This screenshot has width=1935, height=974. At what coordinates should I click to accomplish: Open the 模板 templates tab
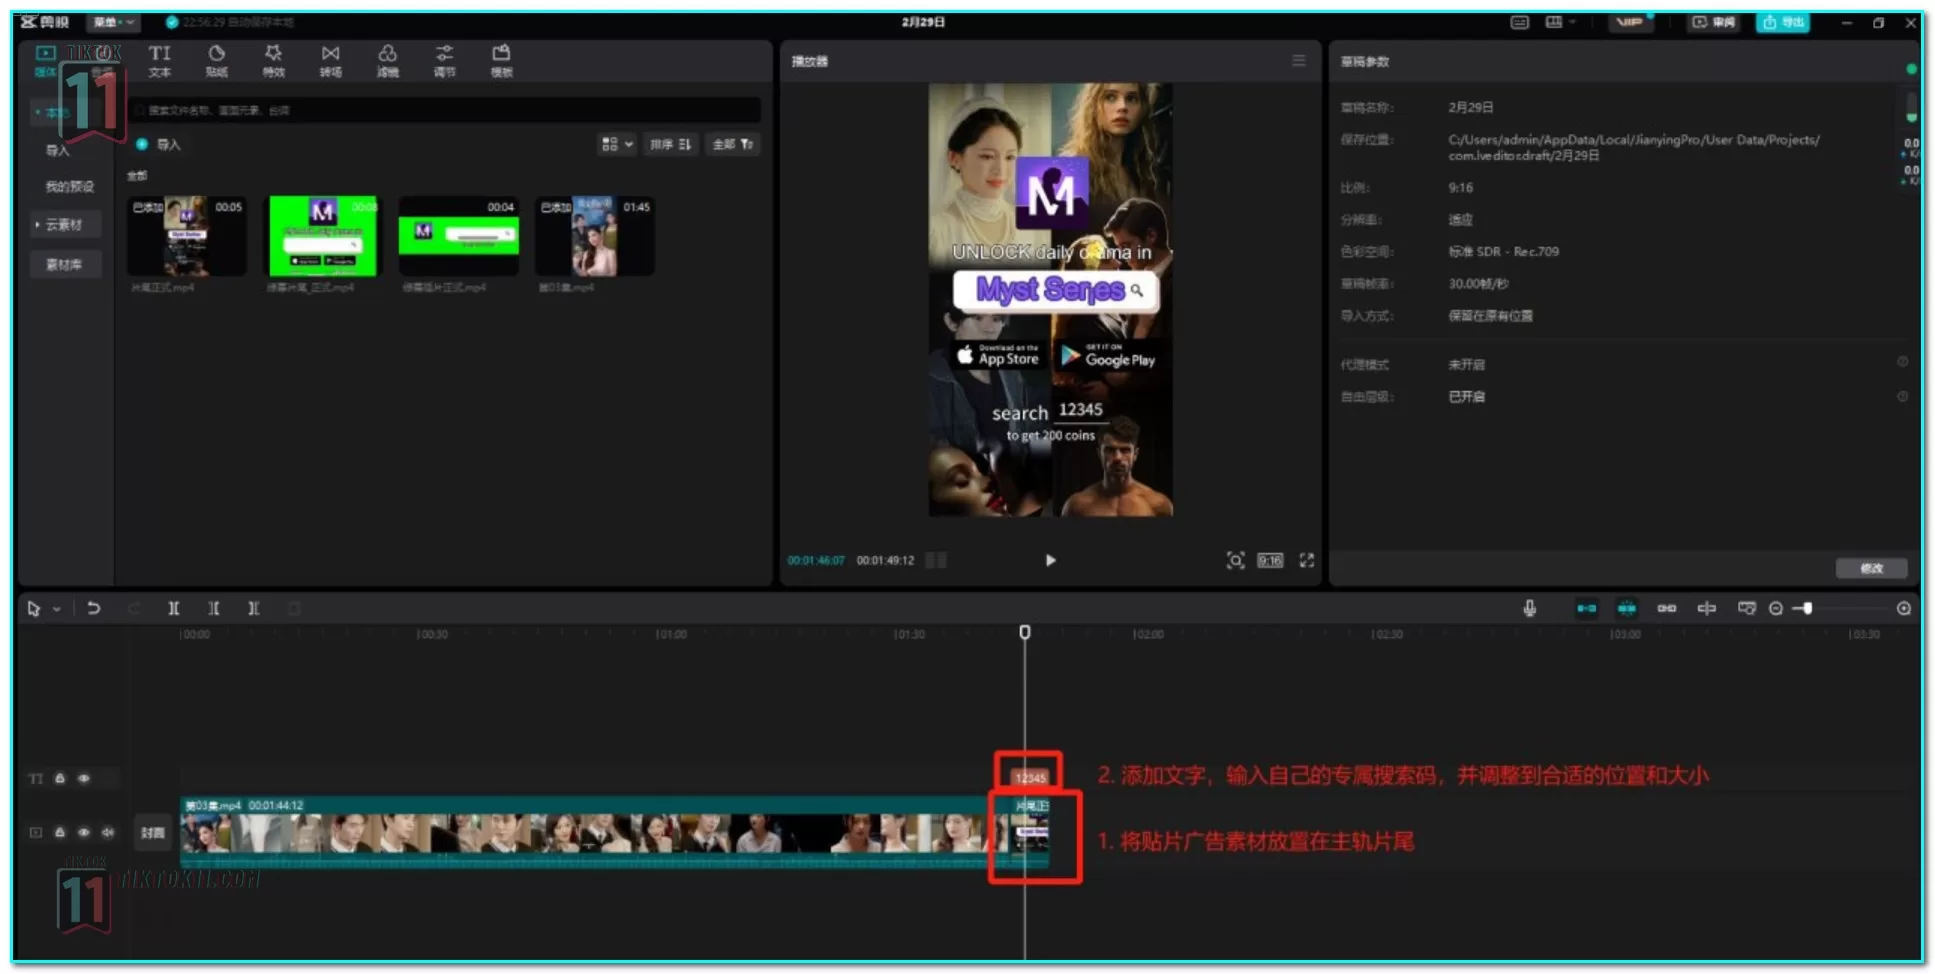tap(501, 60)
